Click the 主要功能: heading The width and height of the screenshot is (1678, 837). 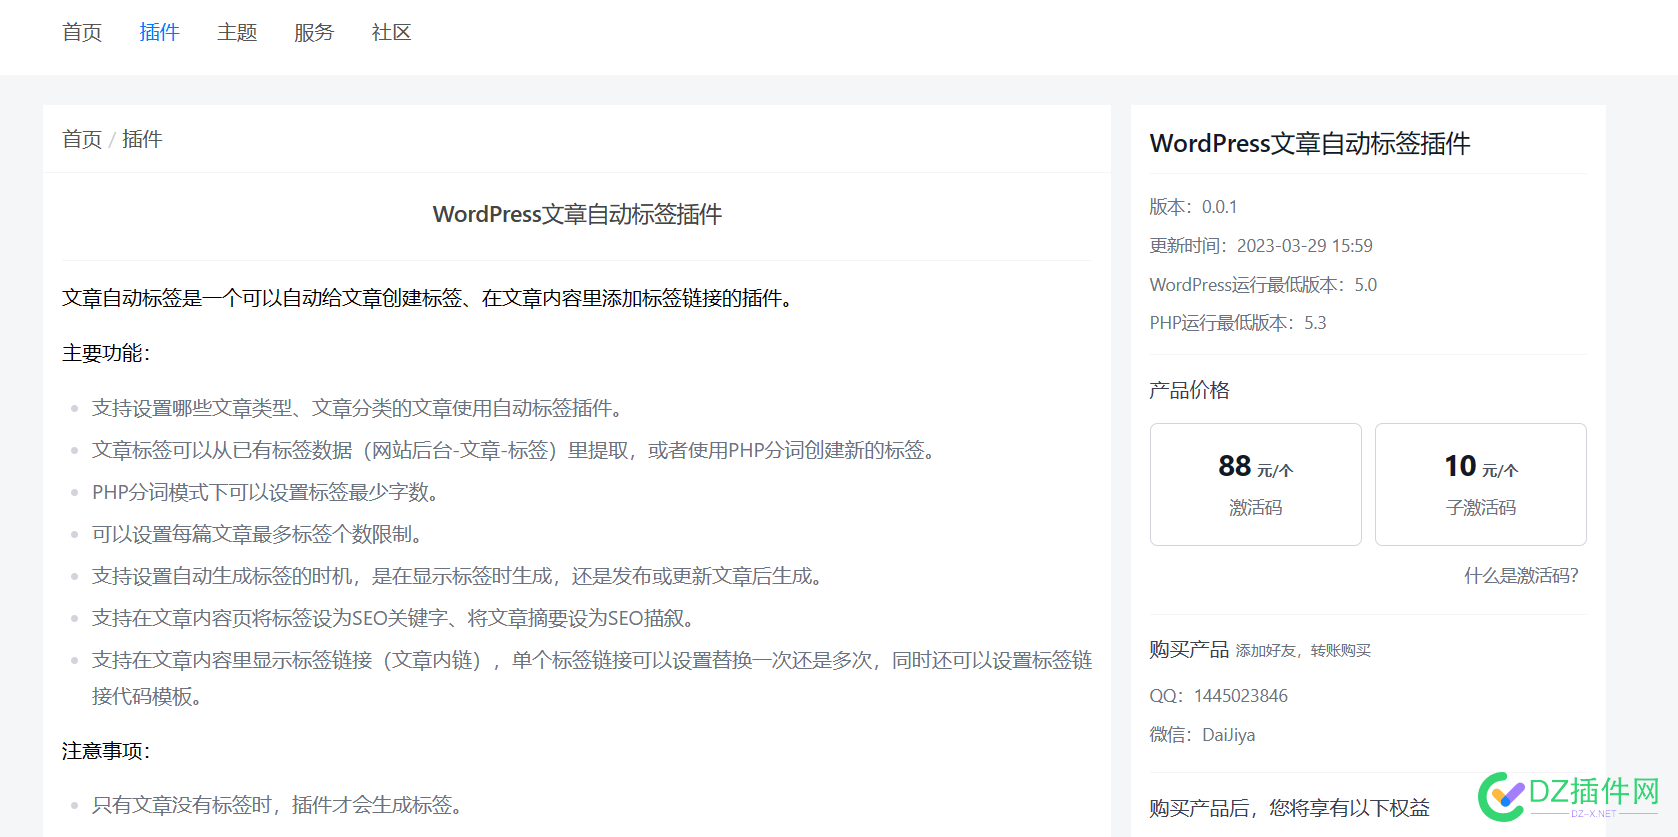106,353
